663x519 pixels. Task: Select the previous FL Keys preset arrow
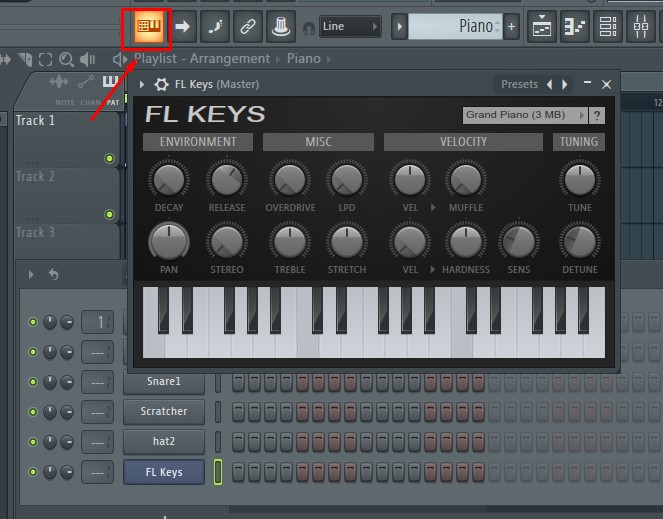coord(549,85)
